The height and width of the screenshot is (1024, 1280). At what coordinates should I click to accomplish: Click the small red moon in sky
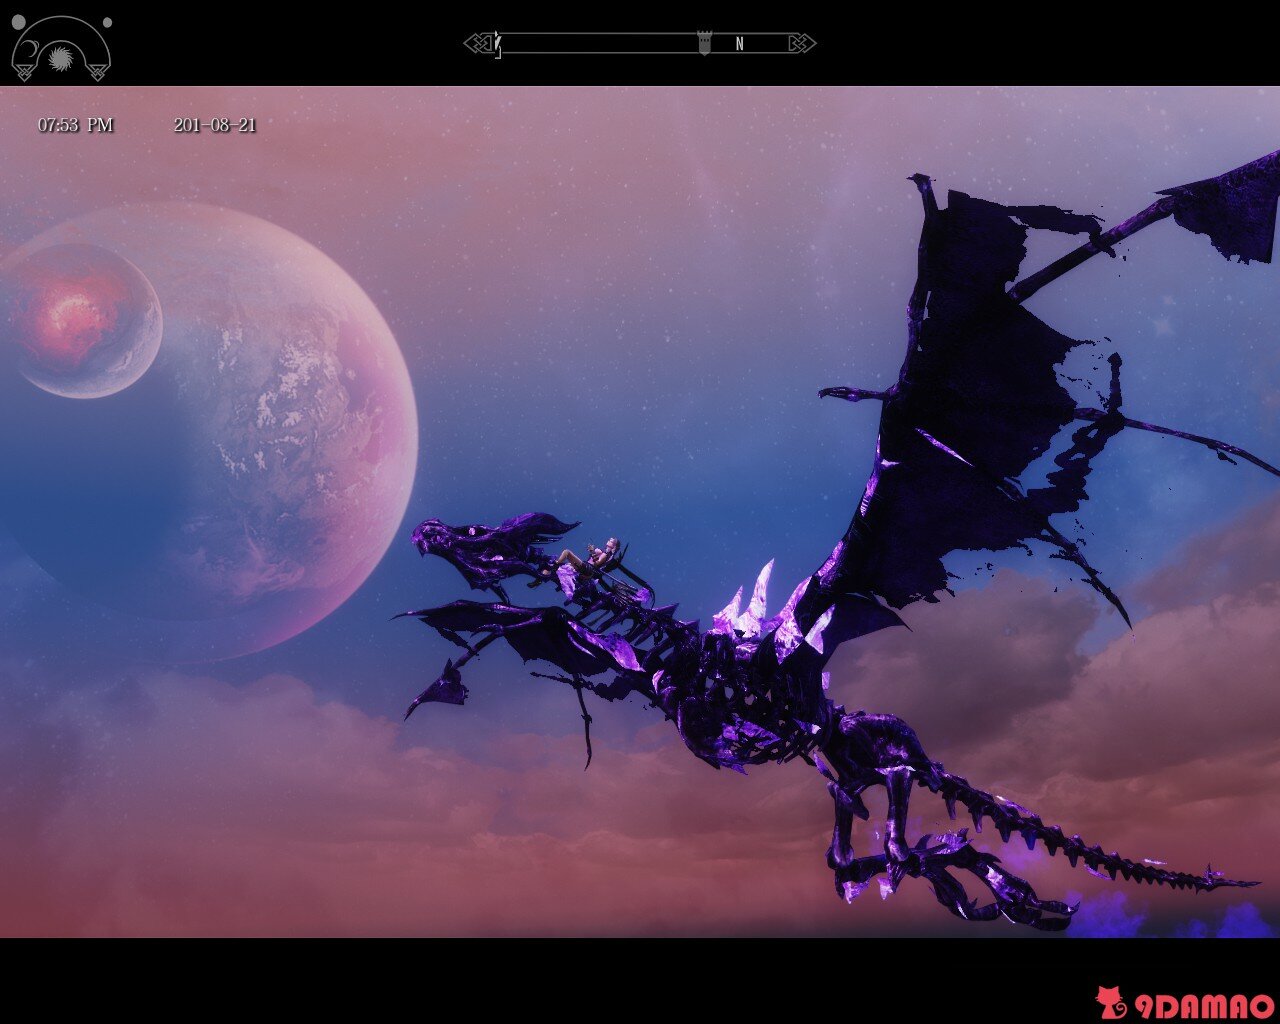point(81,320)
